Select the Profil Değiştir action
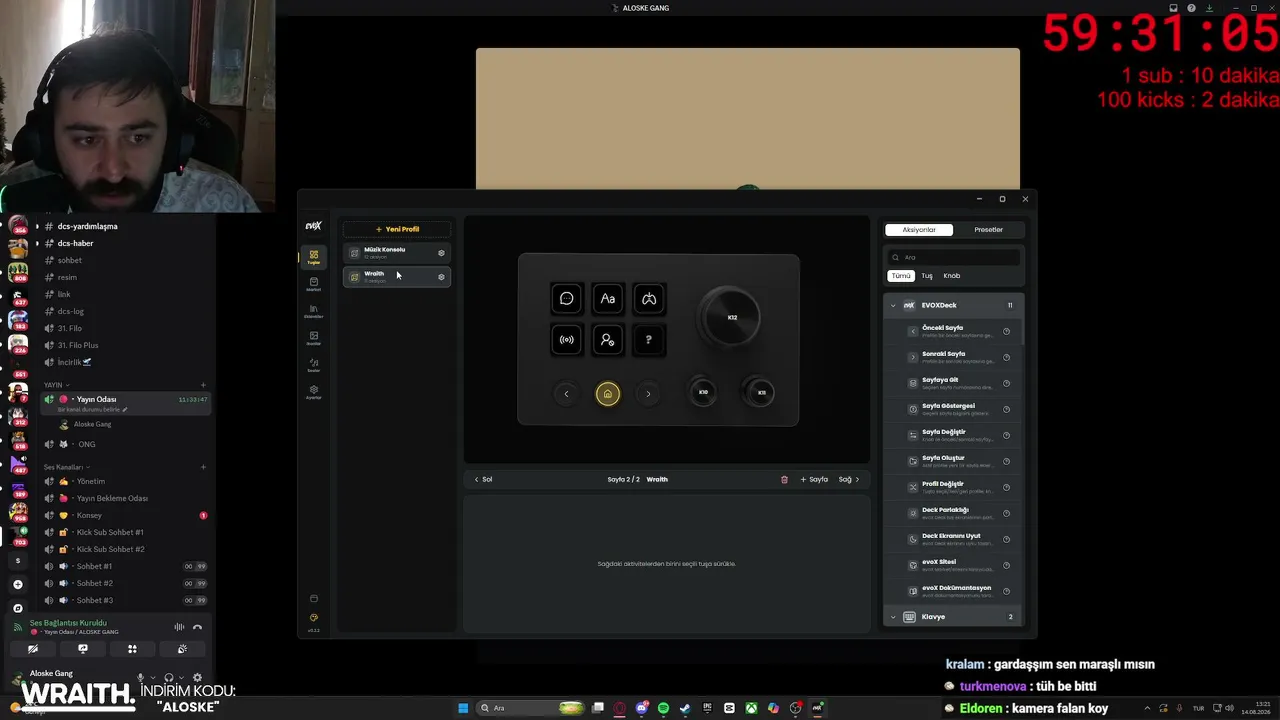 click(953, 487)
